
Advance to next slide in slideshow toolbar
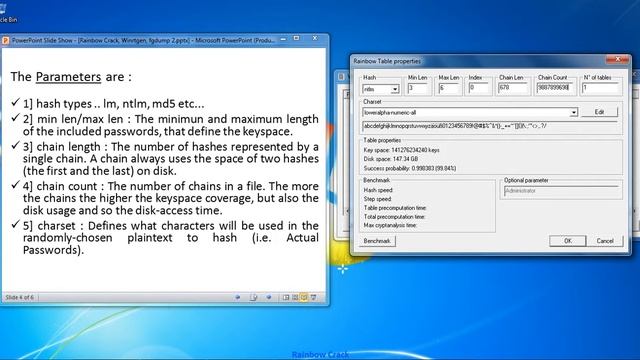(x=269, y=297)
